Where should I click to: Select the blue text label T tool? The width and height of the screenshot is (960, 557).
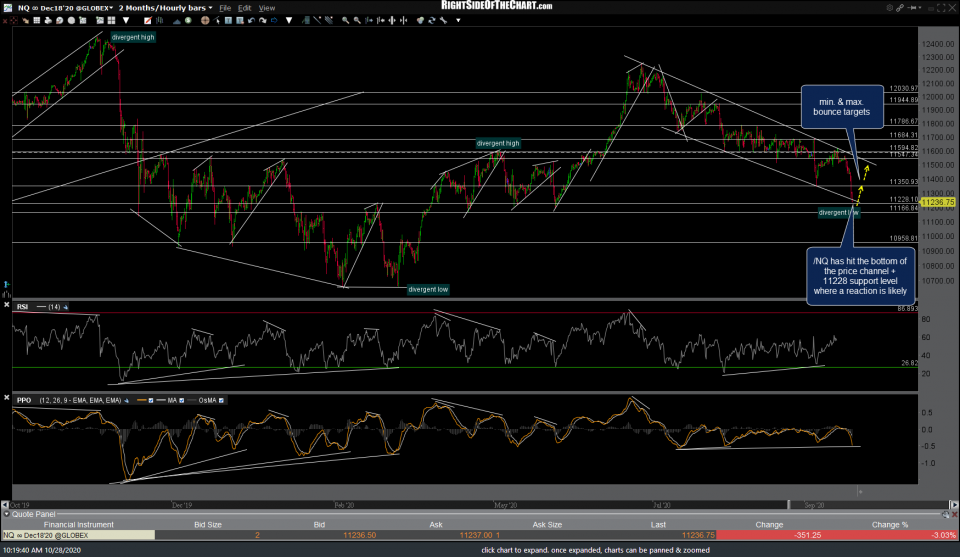(228, 20)
